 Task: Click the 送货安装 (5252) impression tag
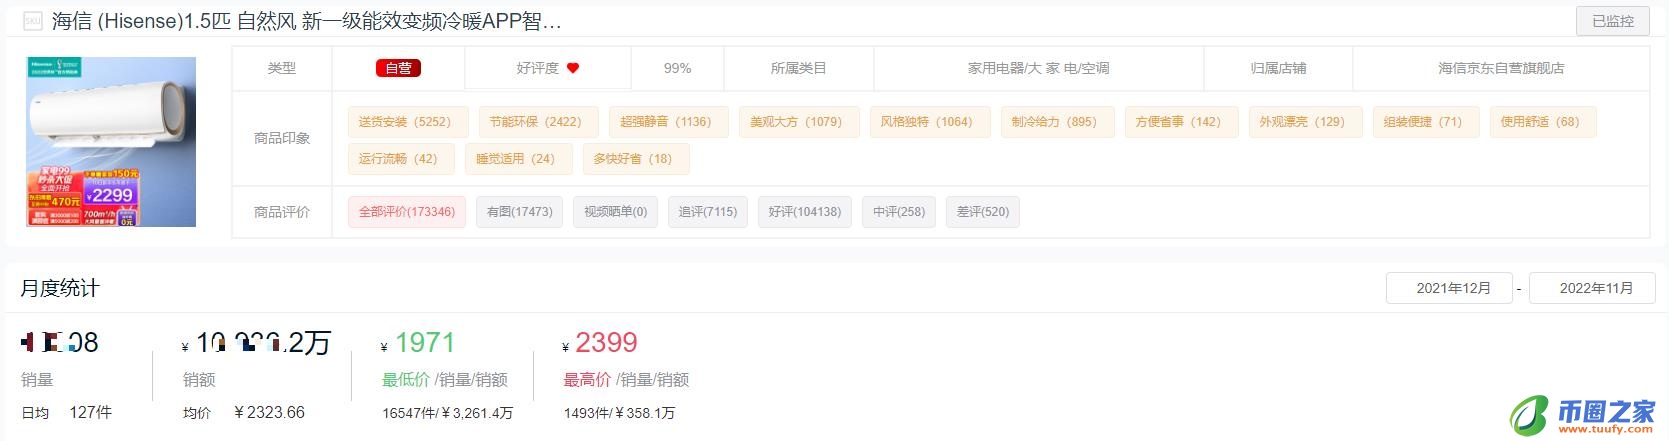405,122
